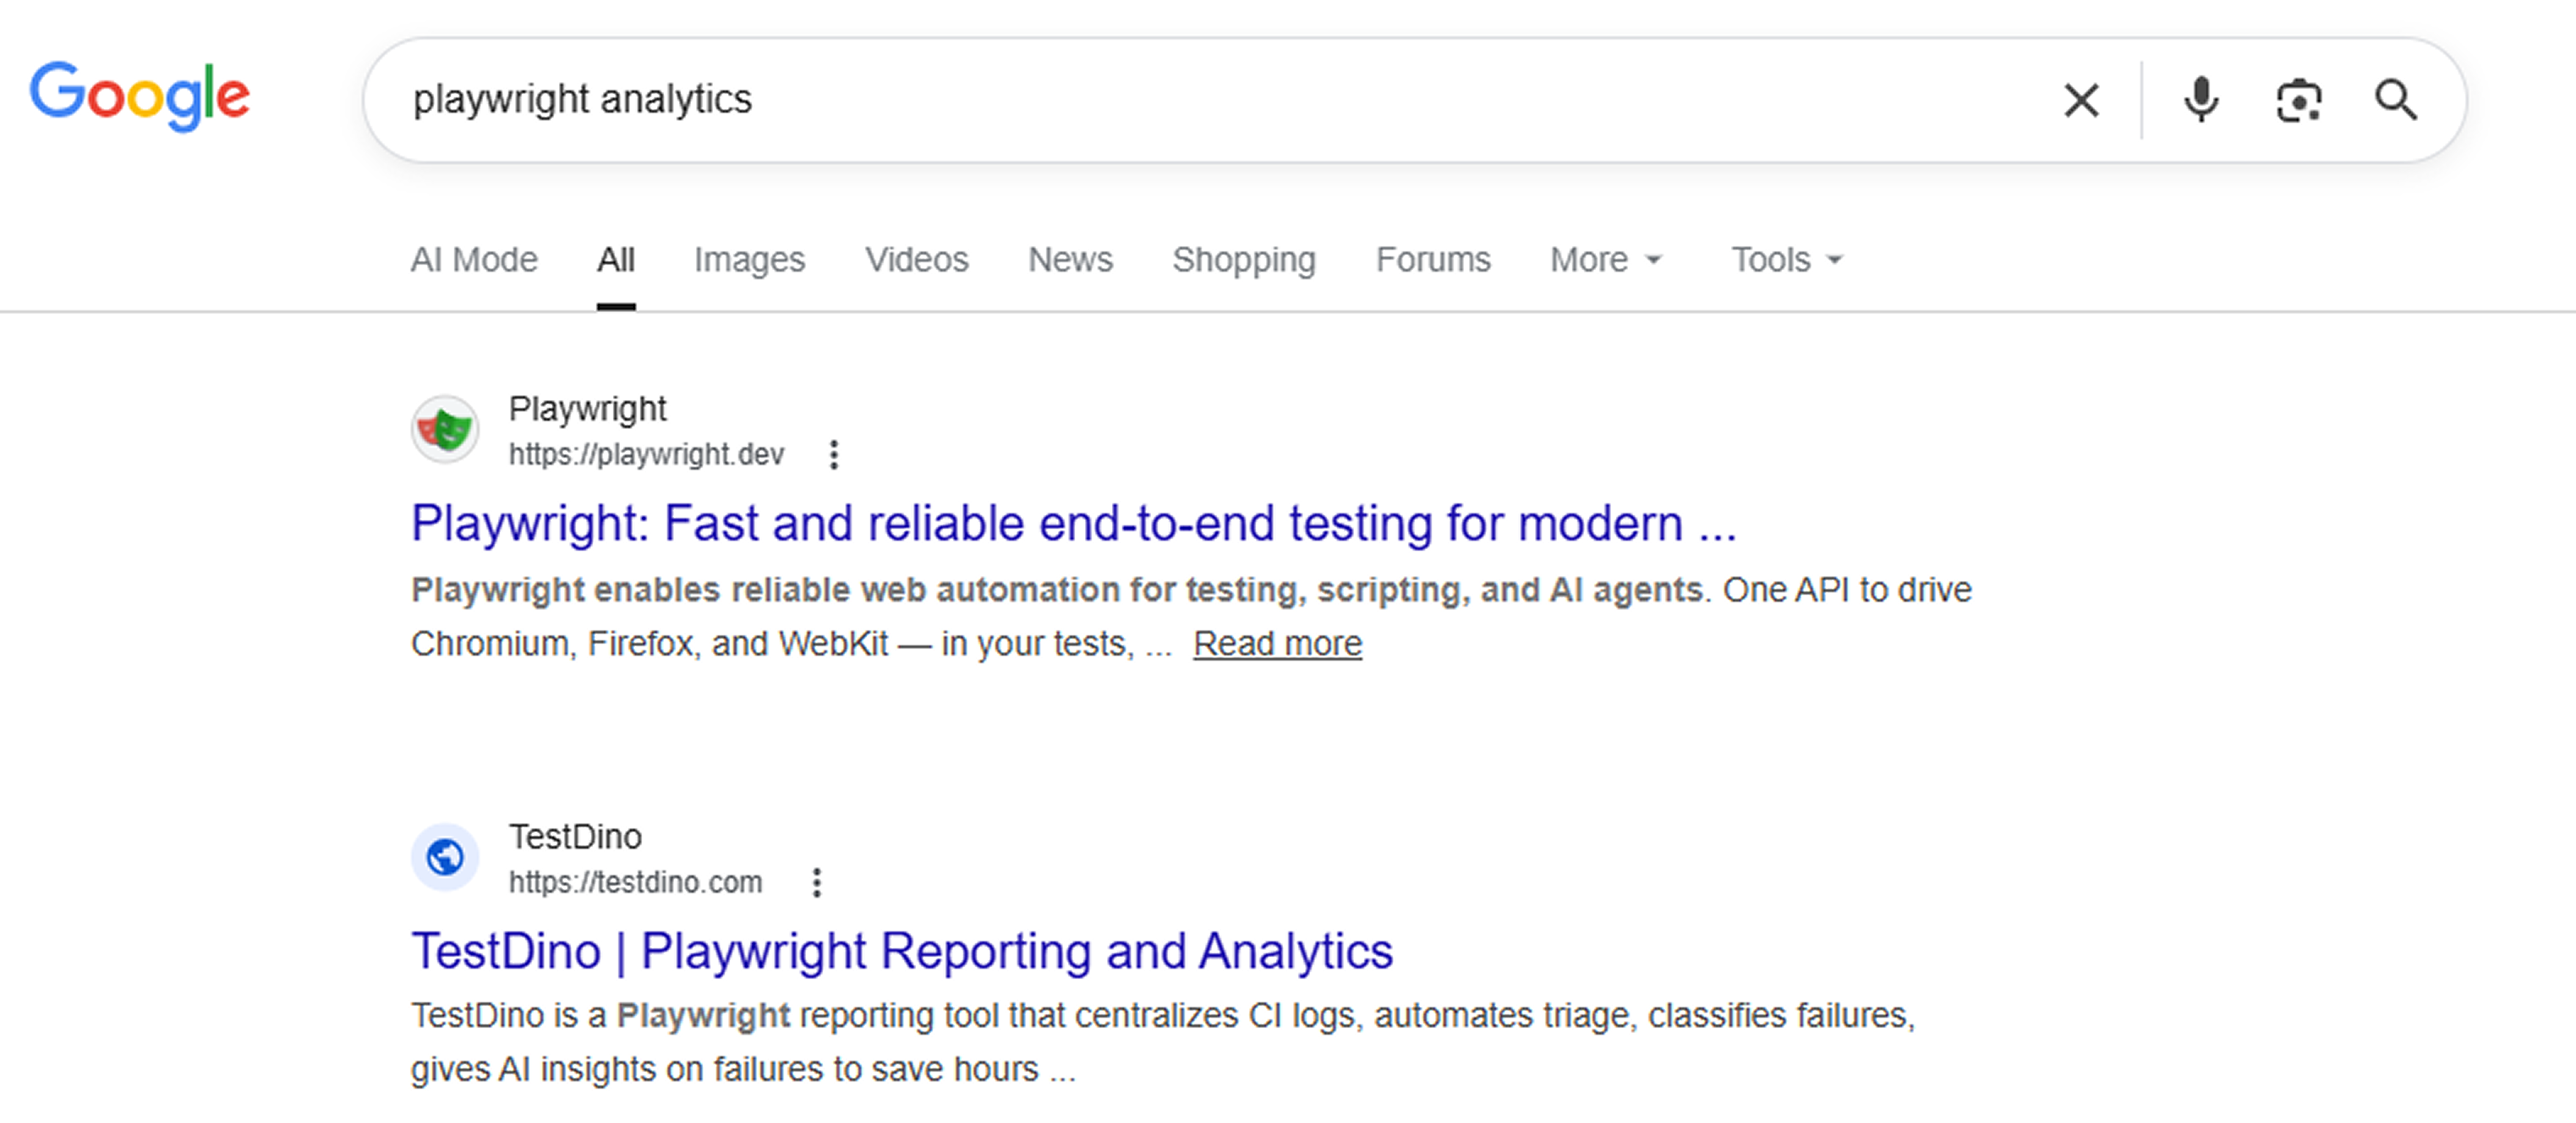Open the three-dot menu next to playwright.dev
Viewport: 2576px width, 1123px height.
[834, 455]
